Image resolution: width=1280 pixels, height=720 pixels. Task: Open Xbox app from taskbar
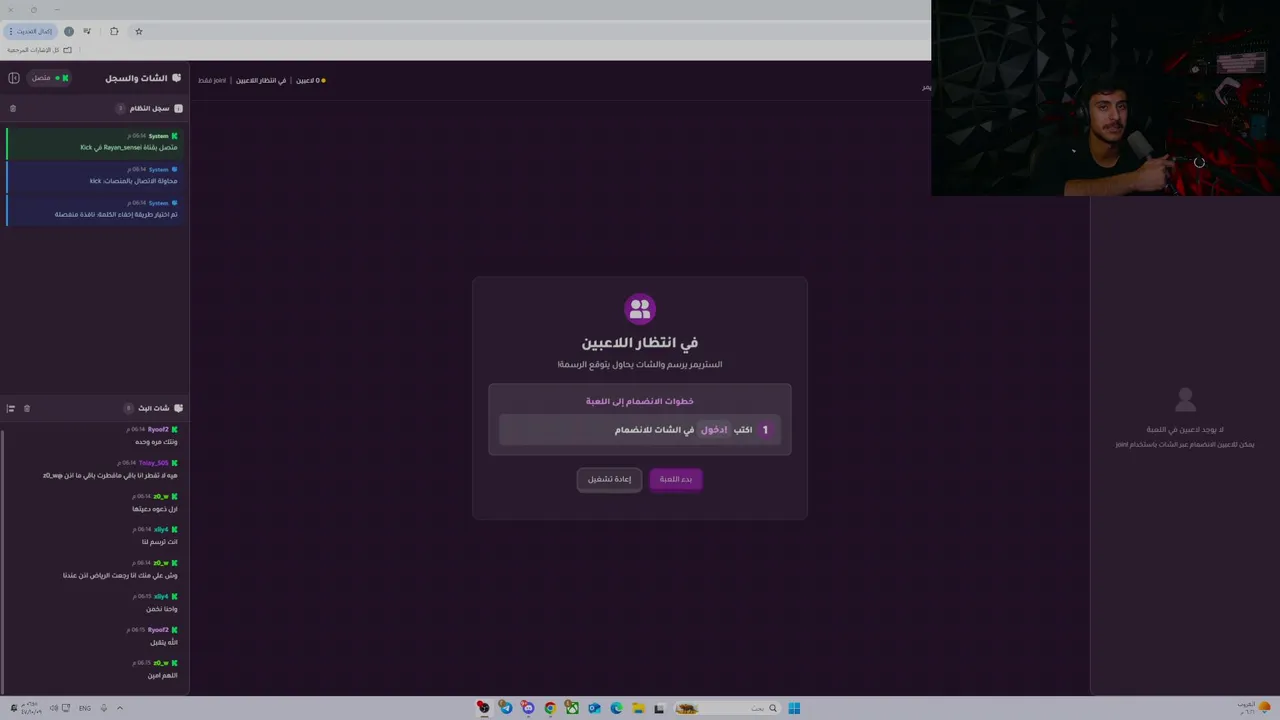click(x=572, y=708)
